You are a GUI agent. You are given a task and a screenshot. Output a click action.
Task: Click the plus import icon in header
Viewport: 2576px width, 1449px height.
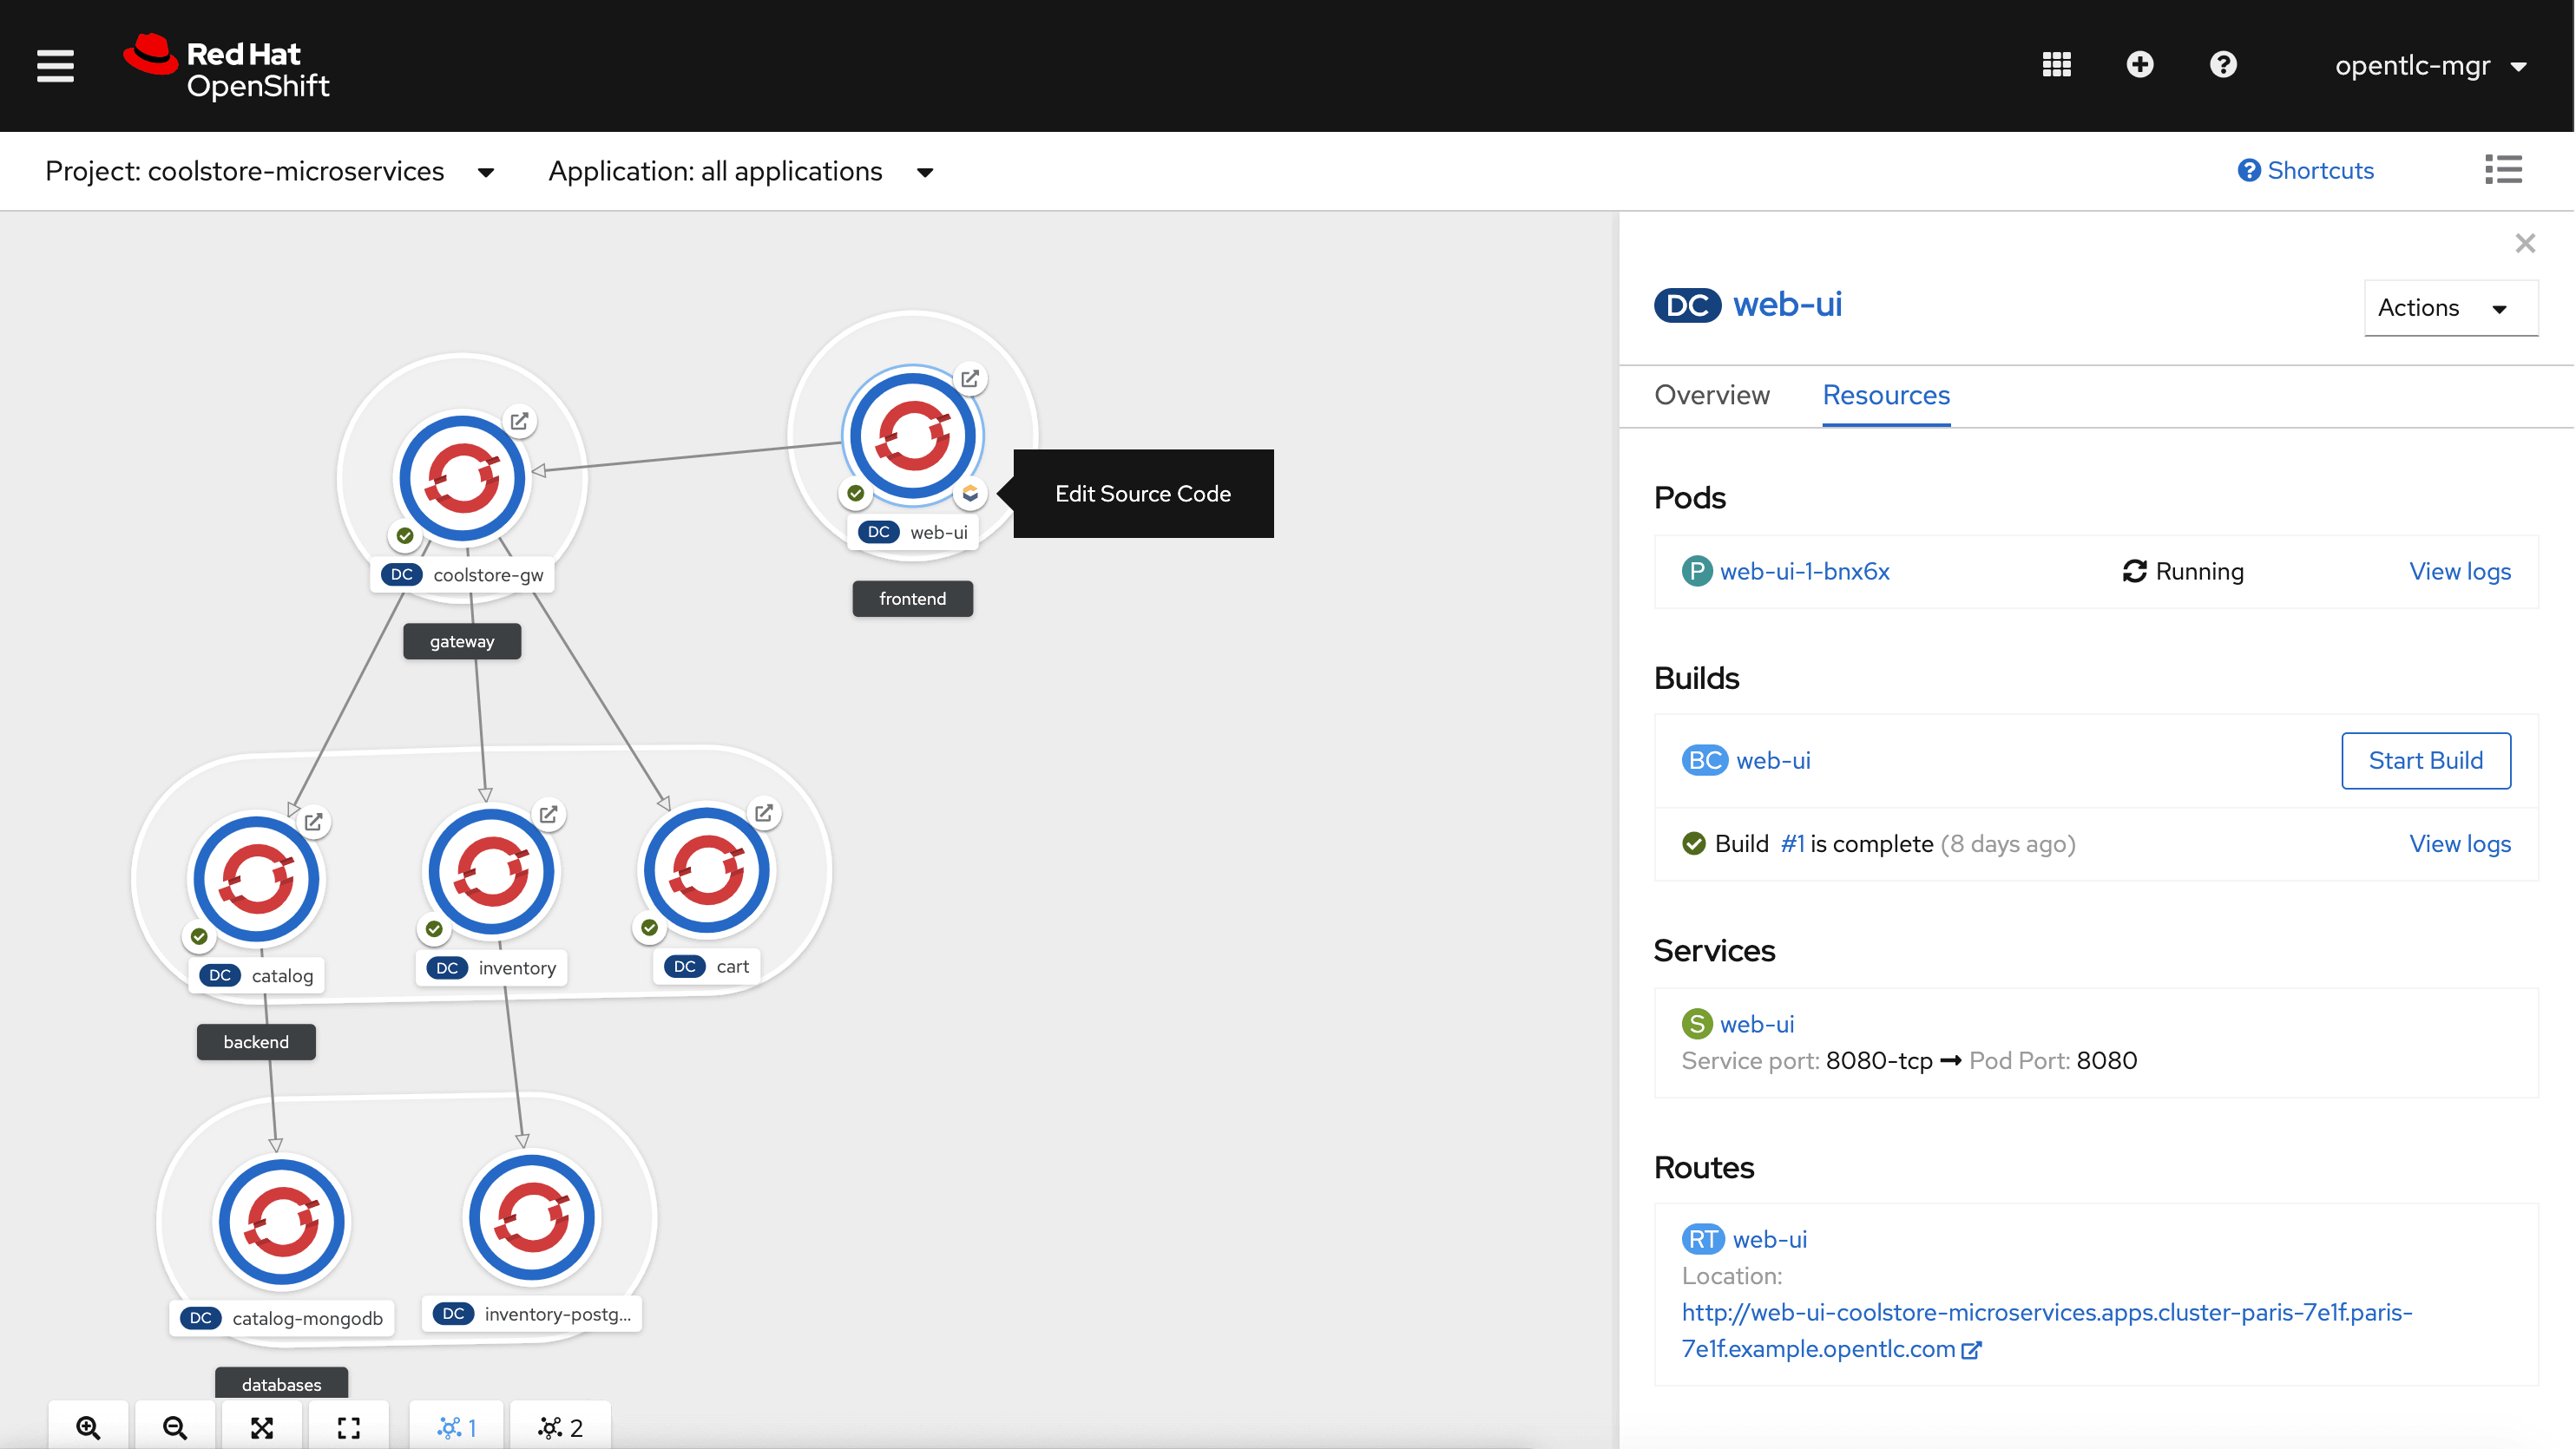pos(2139,65)
